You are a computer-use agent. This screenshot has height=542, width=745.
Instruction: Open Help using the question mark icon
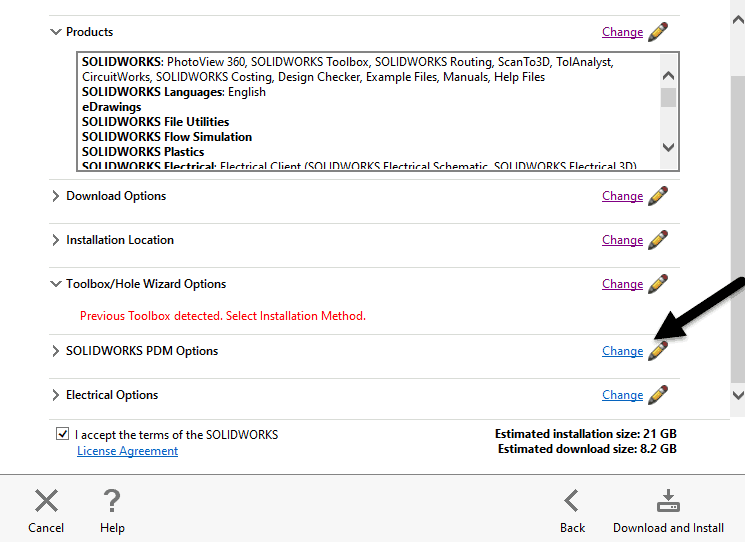pos(112,501)
